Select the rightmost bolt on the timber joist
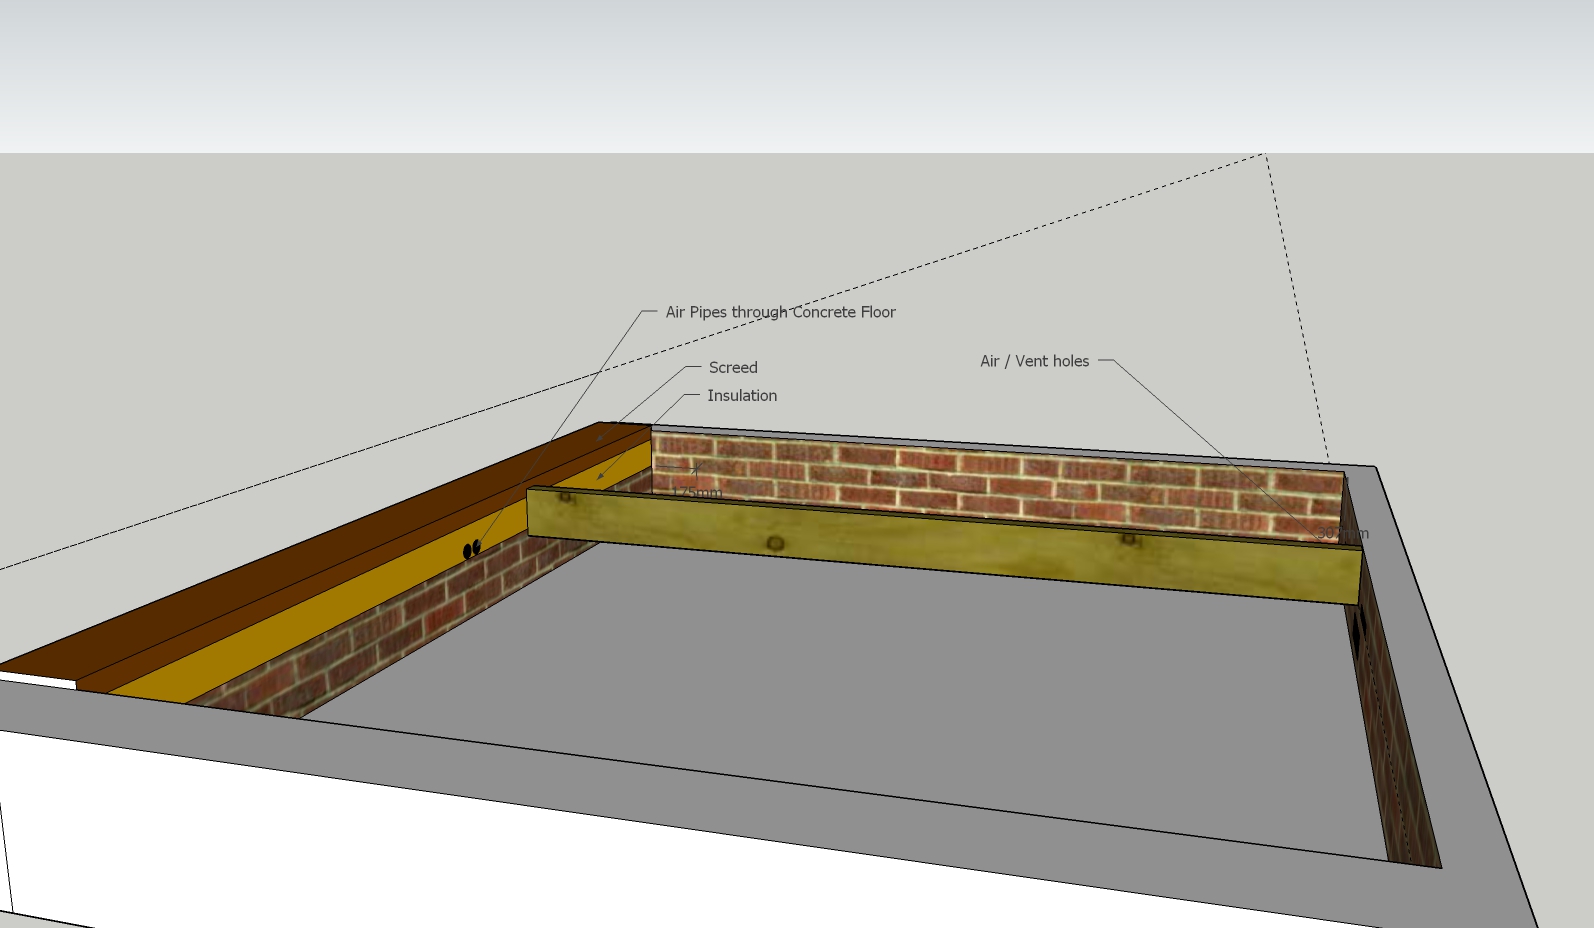The width and height of the screenshot is (1594, 928). tap(1128, 539)
